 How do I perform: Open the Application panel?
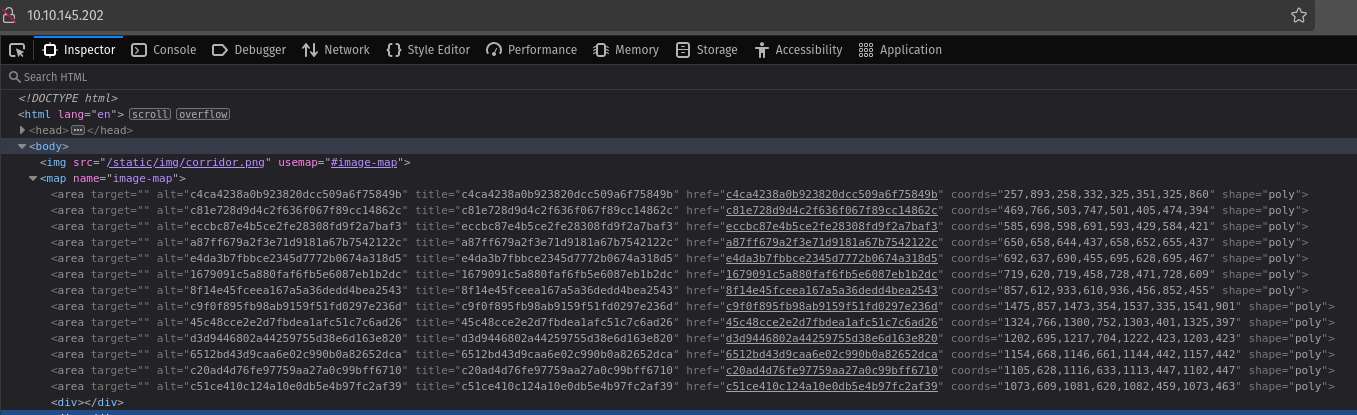tap(900, 50)
